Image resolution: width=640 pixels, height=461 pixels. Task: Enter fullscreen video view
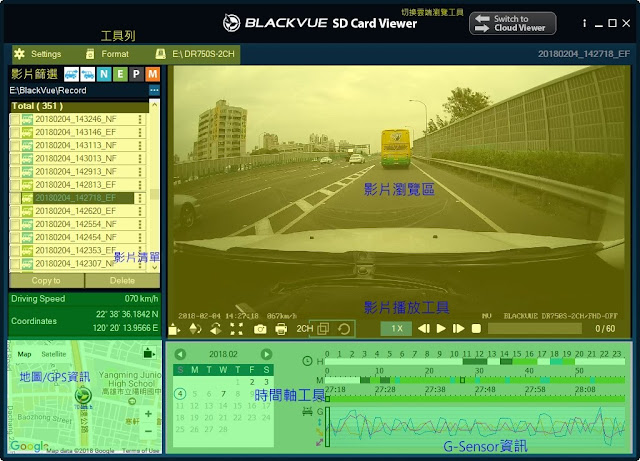237,329
